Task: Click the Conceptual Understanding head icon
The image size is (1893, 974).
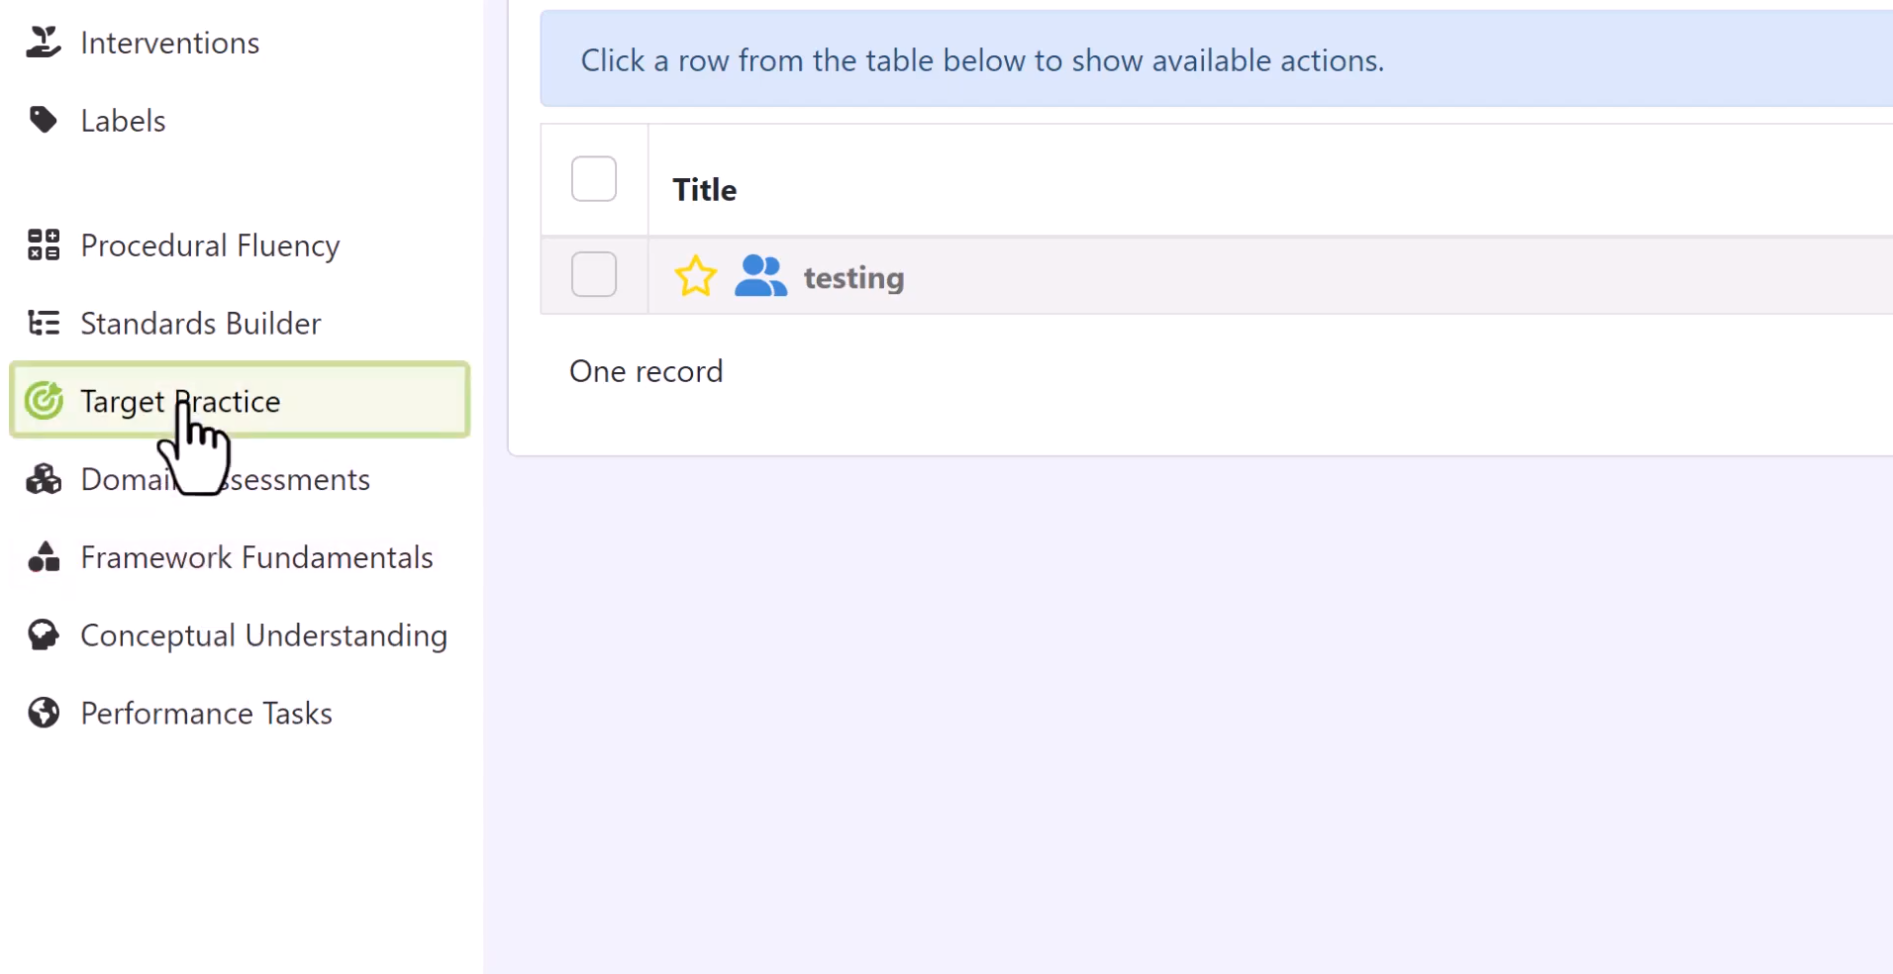Action: point(43,635)
